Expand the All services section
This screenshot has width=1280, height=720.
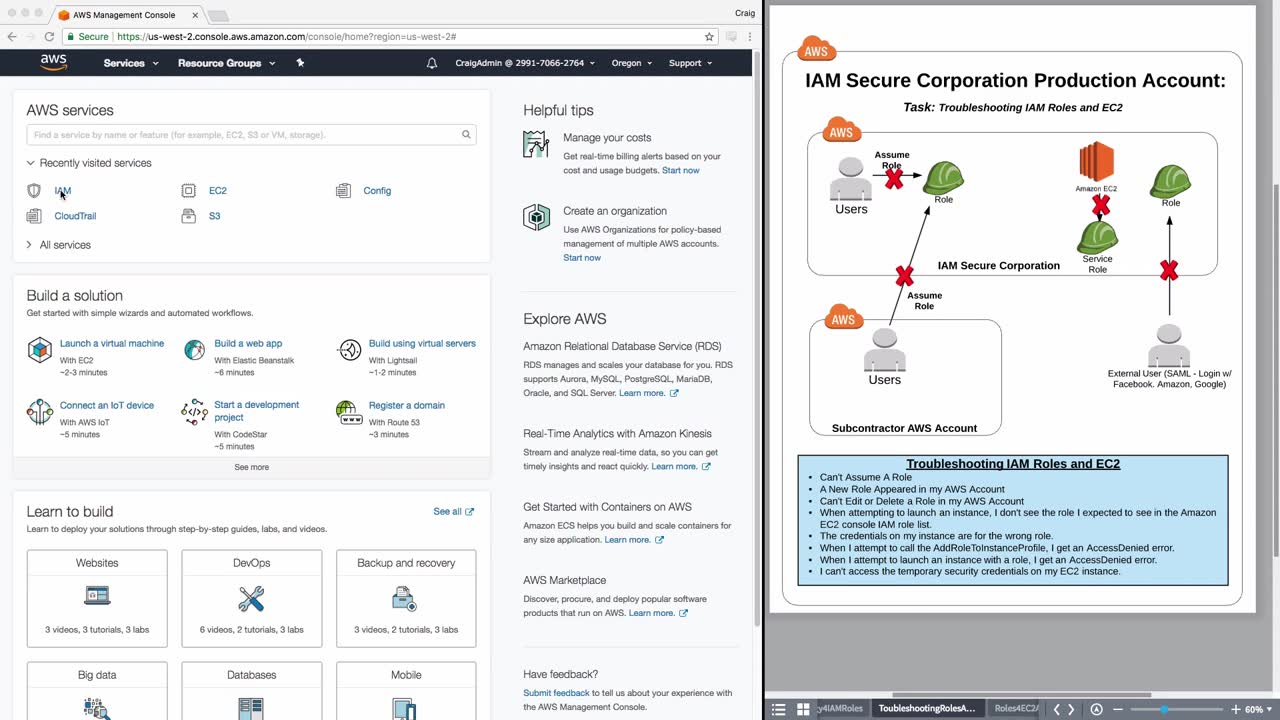tap(59, 245)
